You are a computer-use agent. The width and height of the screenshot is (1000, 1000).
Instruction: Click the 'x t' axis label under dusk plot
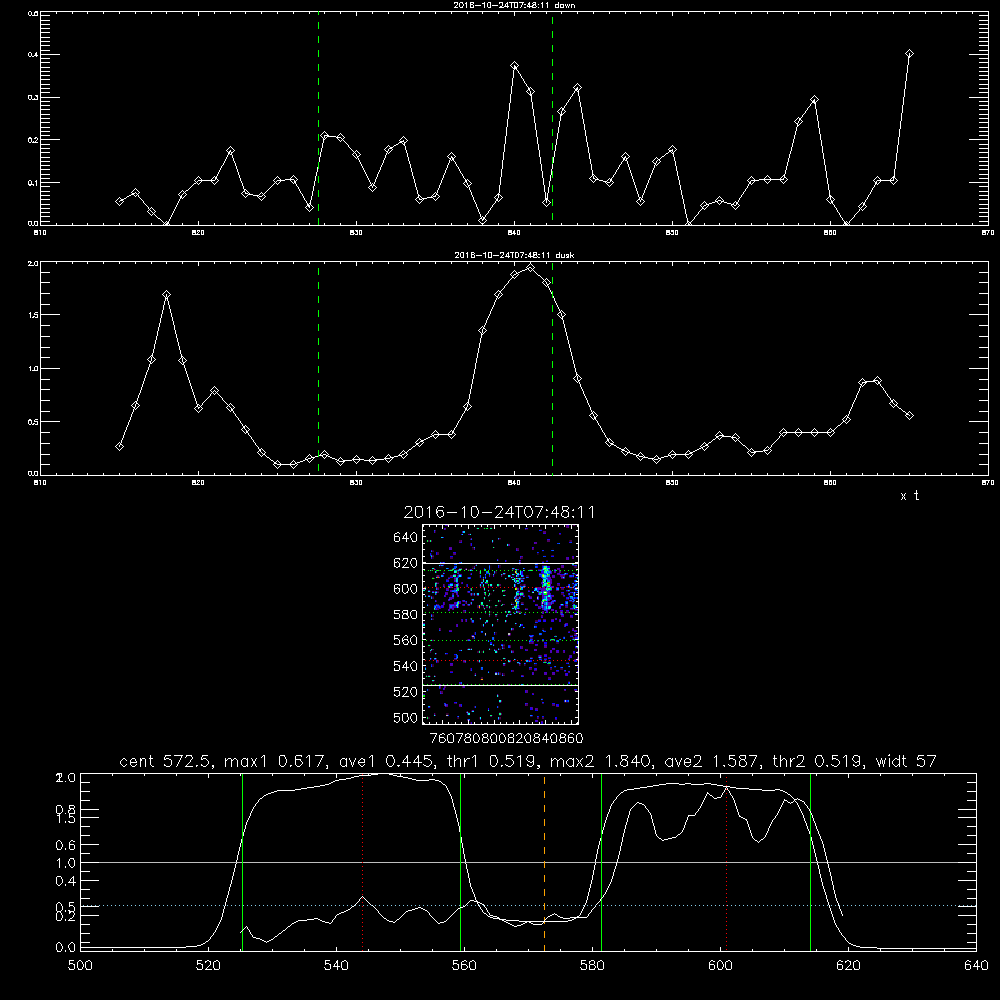(x=909, y=496)
